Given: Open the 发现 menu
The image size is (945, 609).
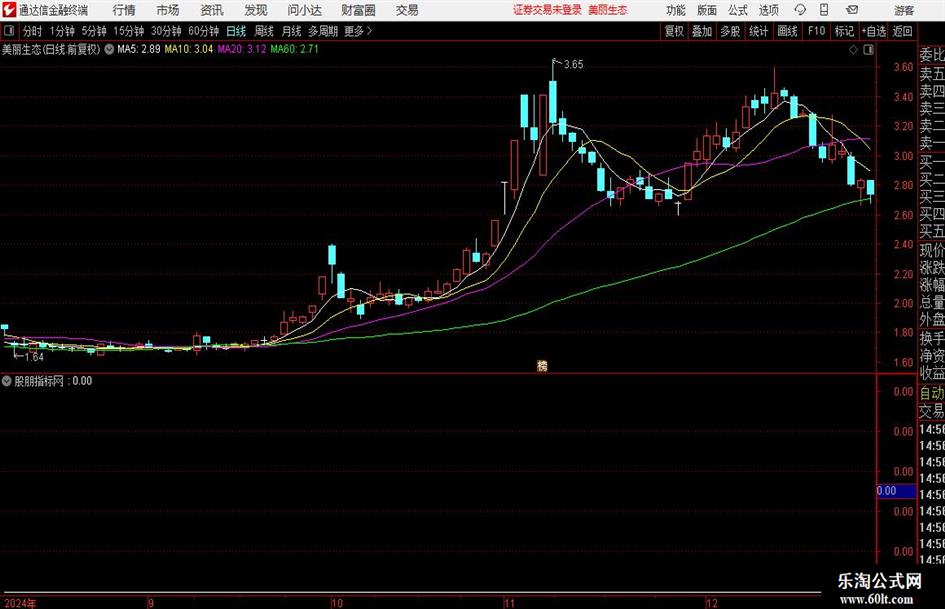Looking at the screenshot, I should tap(256, 10).
